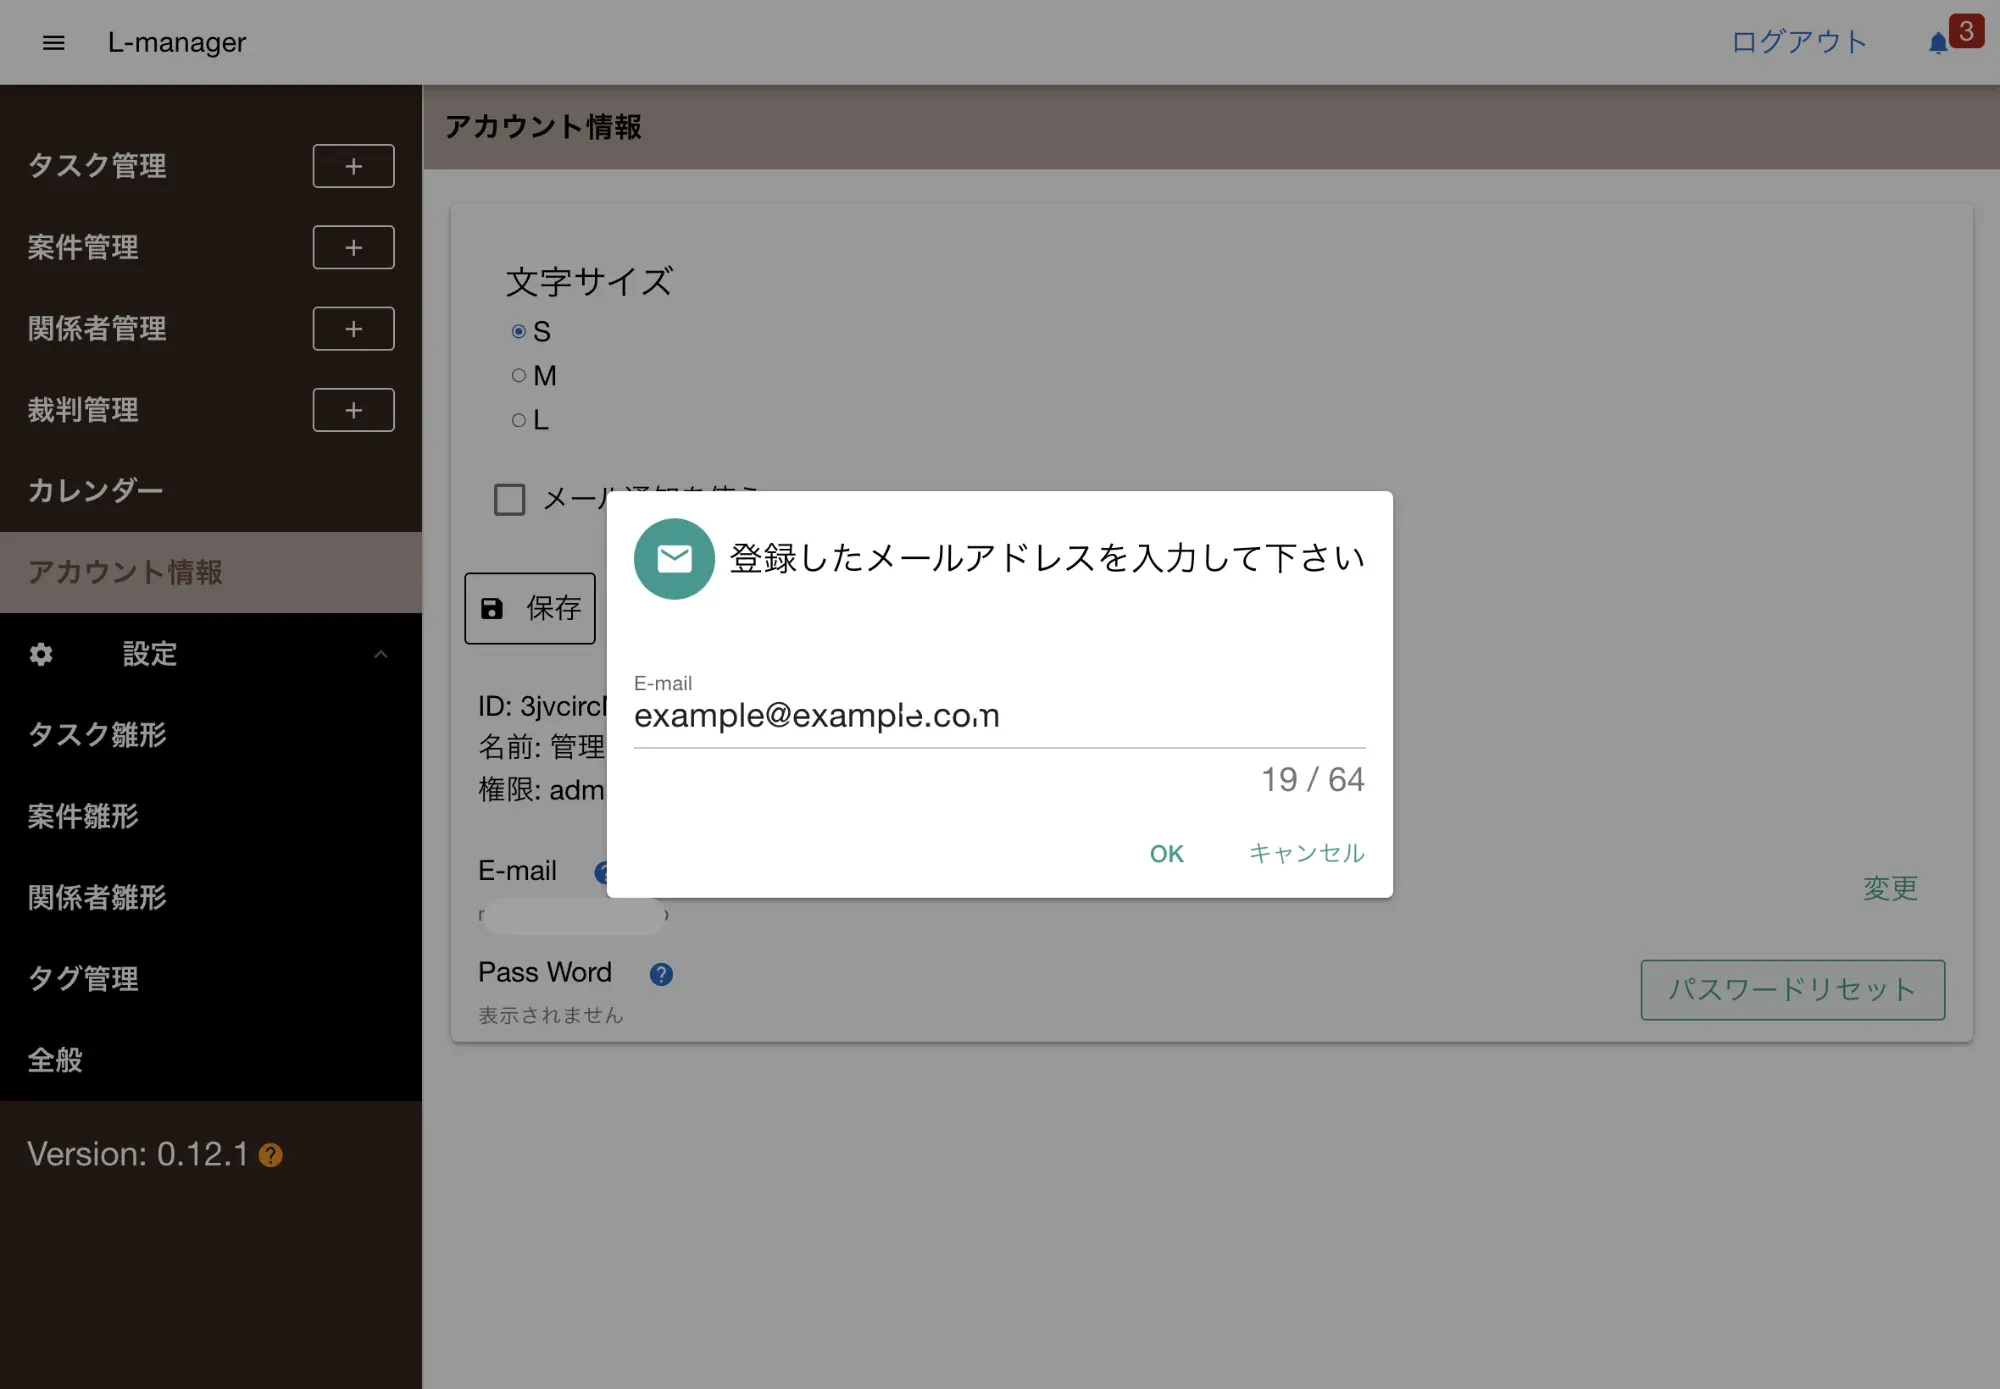The height and width of the screenshot is (1389, 2000).
Task: Select font size M radio button
Action: (x=518, y=376)
